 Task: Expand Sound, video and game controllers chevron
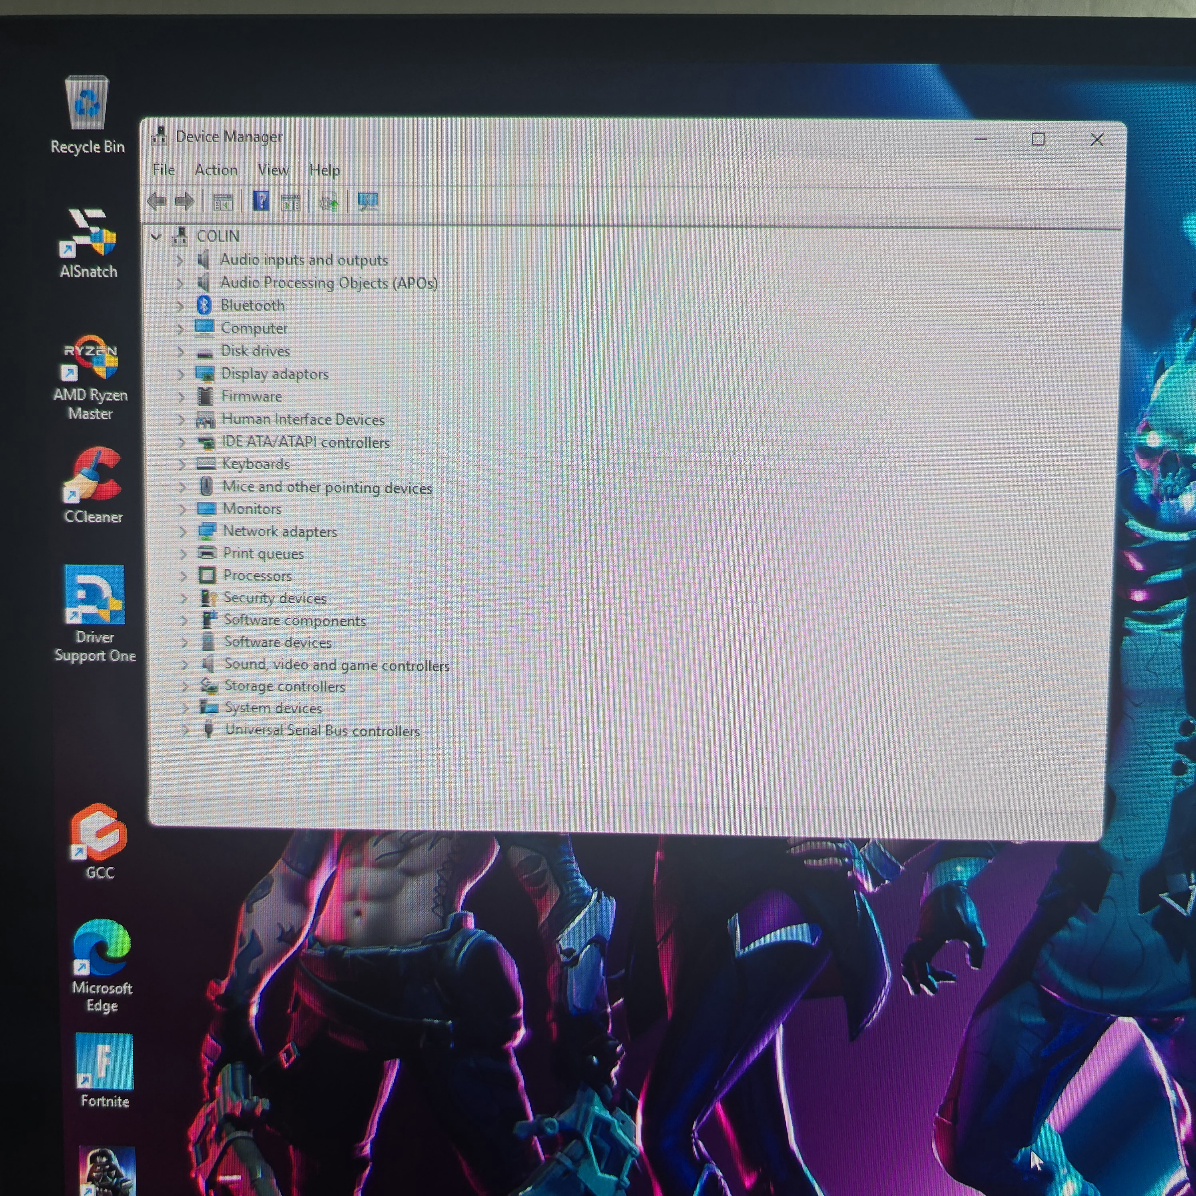(184, 664)
